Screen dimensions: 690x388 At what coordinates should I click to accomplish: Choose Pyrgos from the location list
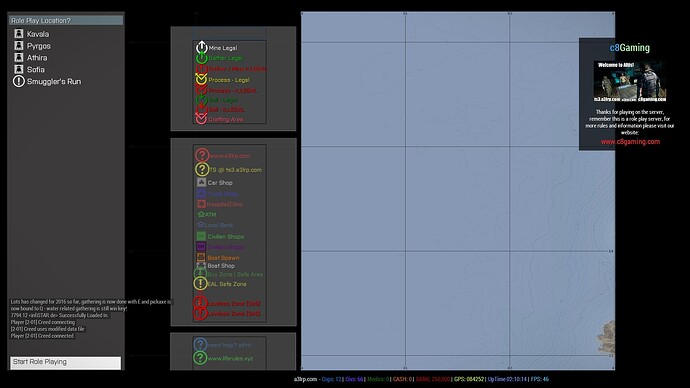(x=66, y=46)
